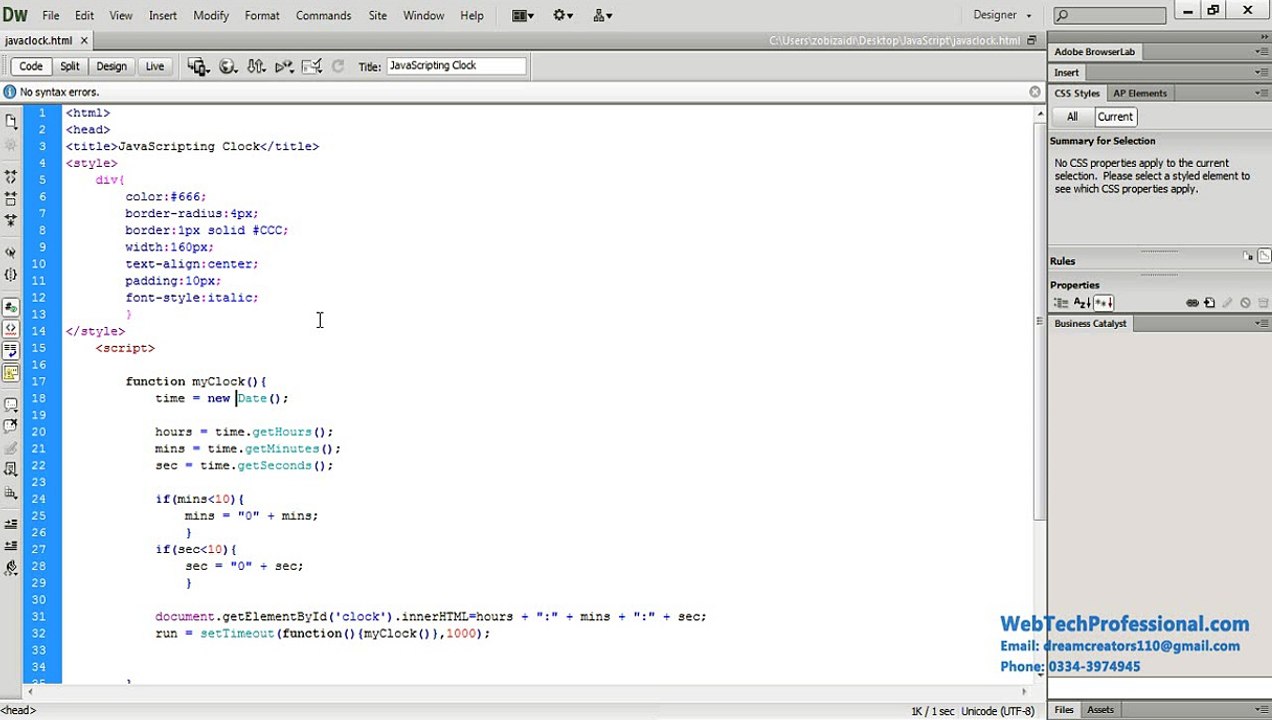Open the Site menu
This screenshot has height=720, width=1272.
[x=377, y=15]
